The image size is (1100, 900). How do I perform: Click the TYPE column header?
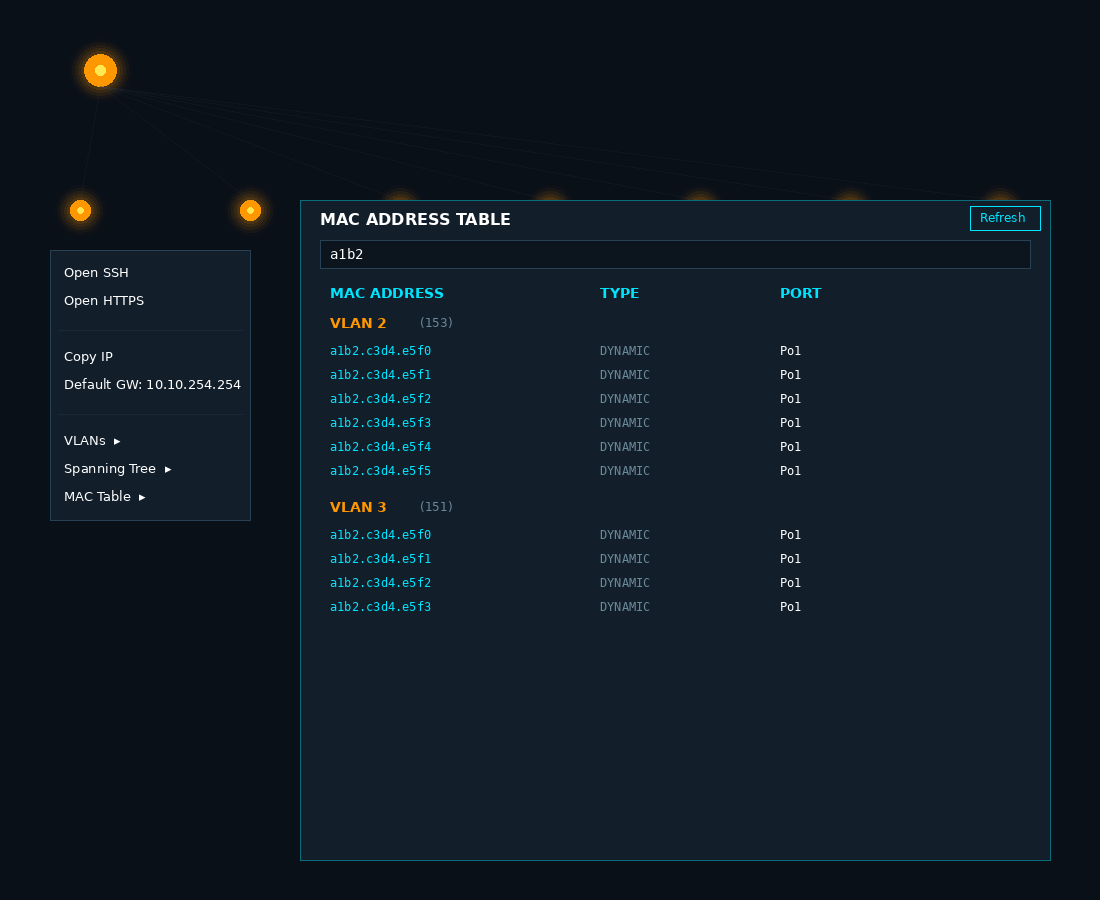click(619, 294)
